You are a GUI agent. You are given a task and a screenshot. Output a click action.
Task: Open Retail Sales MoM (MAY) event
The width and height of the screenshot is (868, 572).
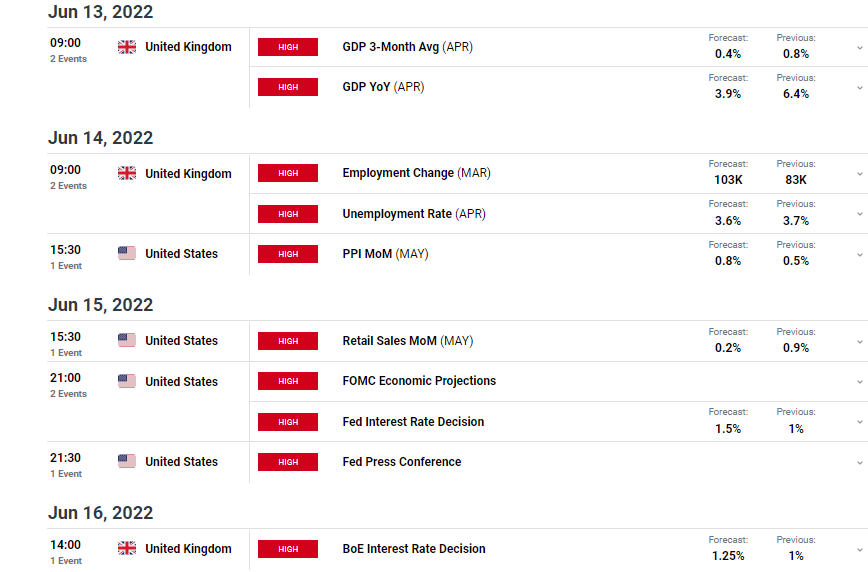tap(407, 341)
